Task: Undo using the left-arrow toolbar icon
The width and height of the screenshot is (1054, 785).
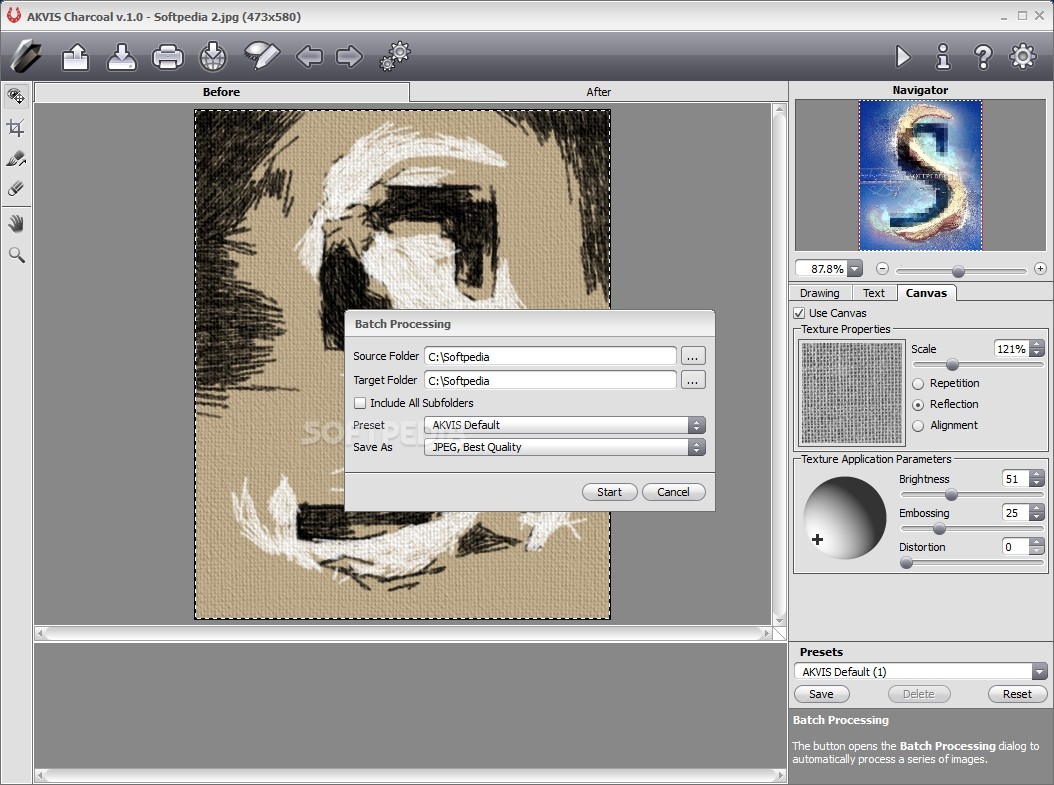Action: pyautogui.click(x=309, y=56)
